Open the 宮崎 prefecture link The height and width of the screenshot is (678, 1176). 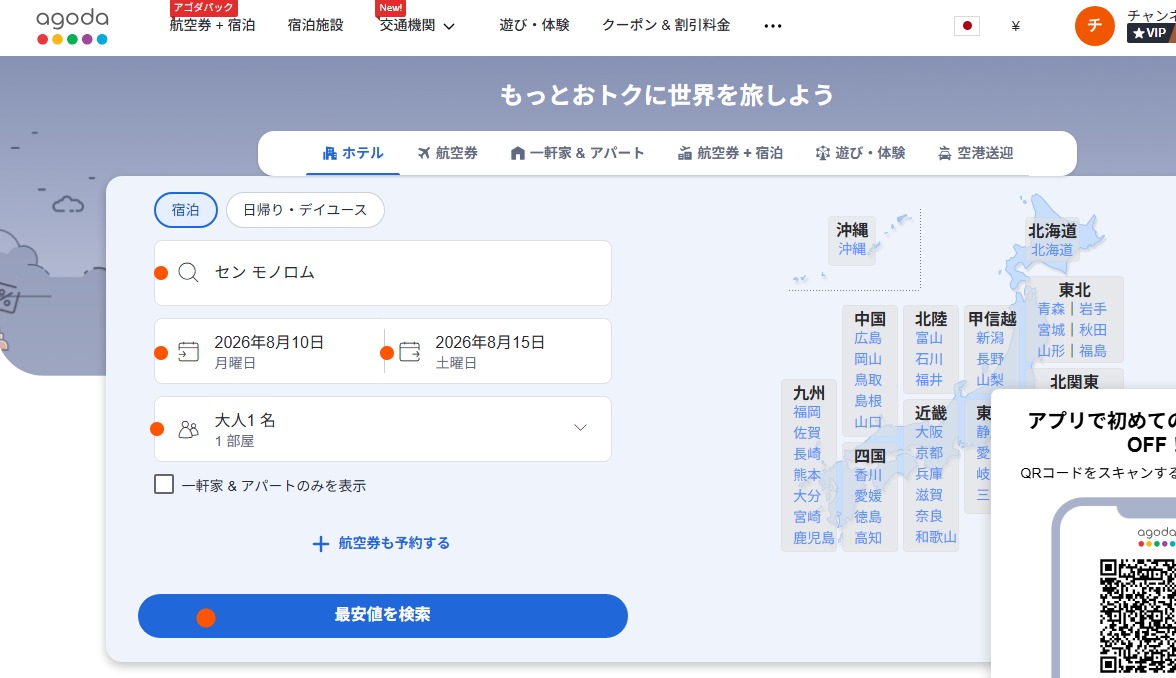807,518
